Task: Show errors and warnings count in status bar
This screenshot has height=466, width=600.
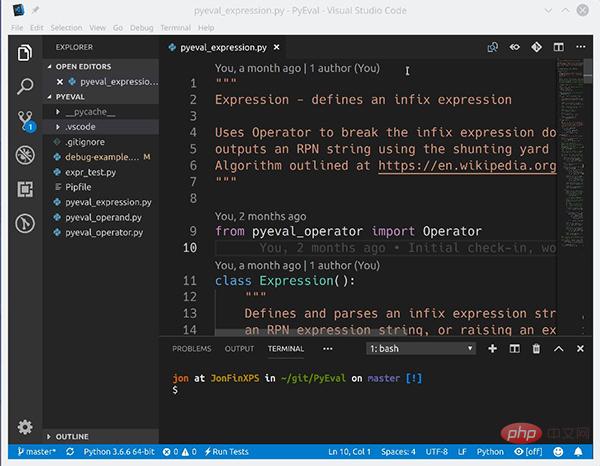Action: (x=179, y=452)
